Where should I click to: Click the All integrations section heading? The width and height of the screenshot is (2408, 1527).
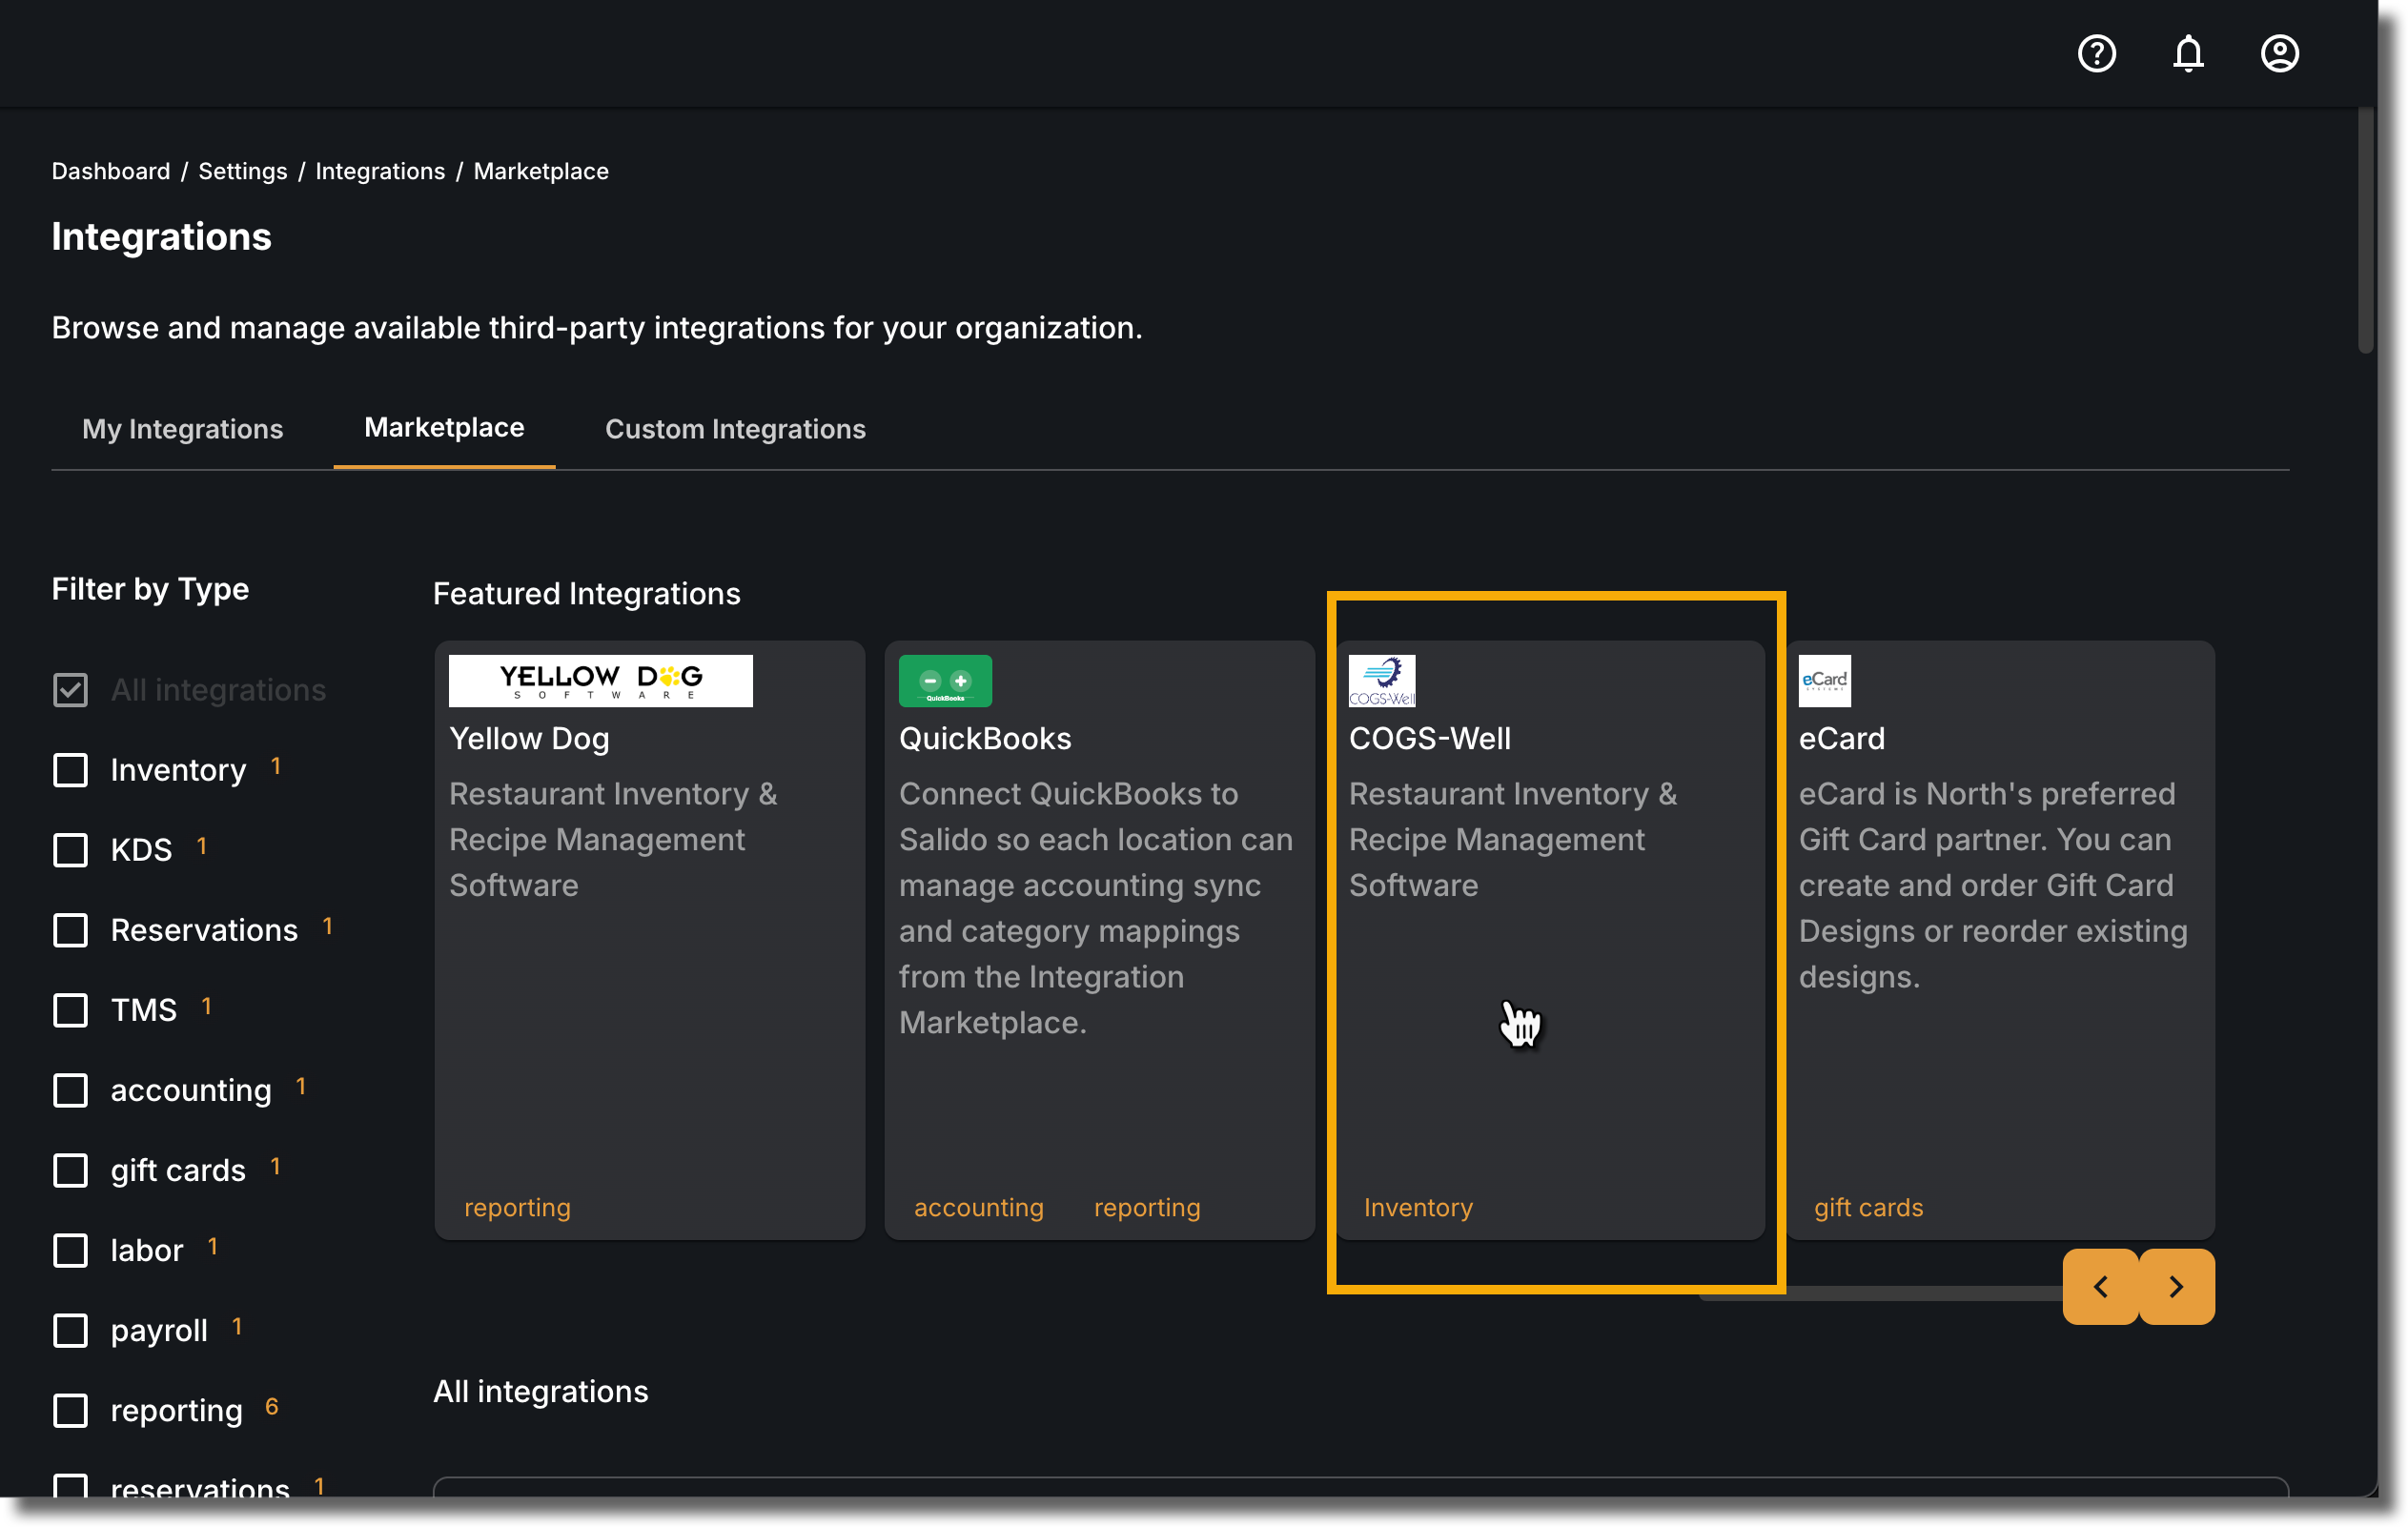click(541, 1392)
